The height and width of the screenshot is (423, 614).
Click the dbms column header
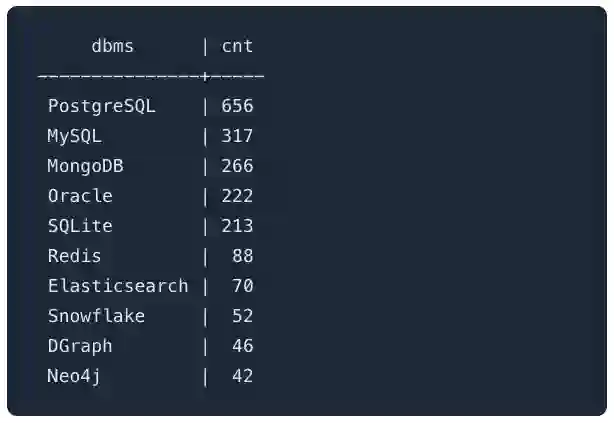point(112,46)
